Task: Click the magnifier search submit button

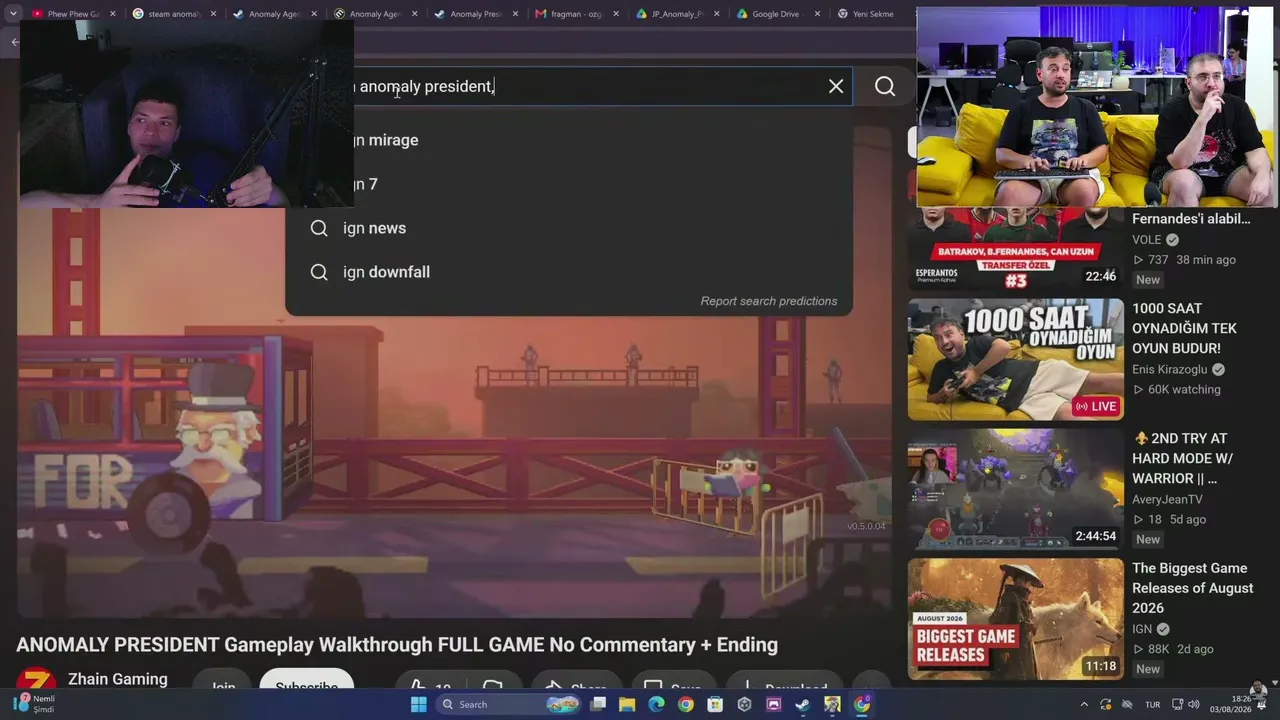Action: [885, 86]
